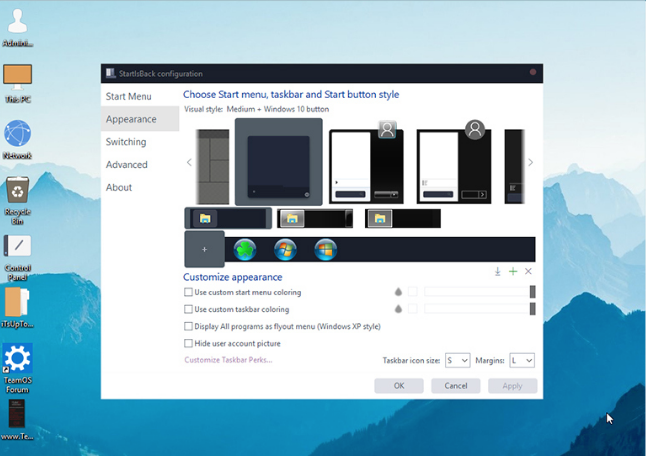646x456 pixels.
Task: Open Customize Taskbar Perks link
Action: (x=228, y=360)
